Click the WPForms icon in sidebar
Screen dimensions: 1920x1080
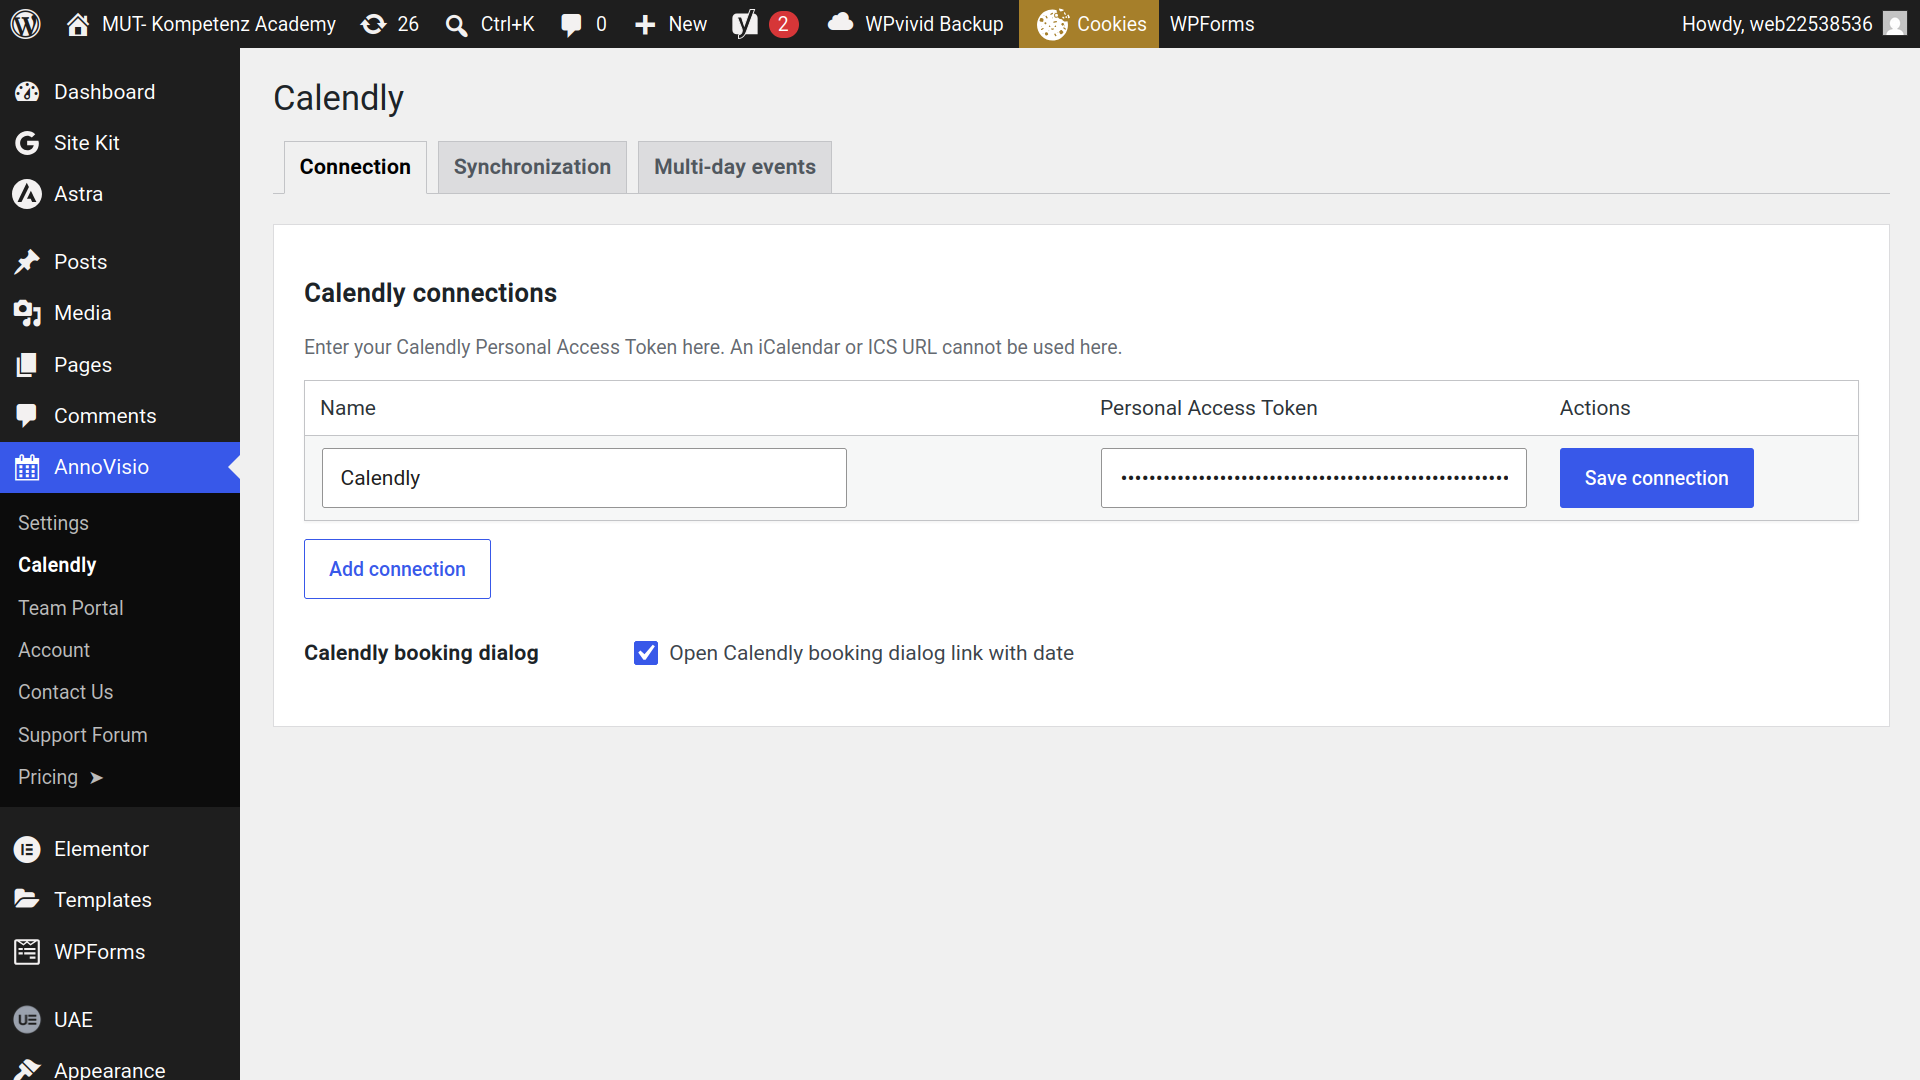[27, 952]
